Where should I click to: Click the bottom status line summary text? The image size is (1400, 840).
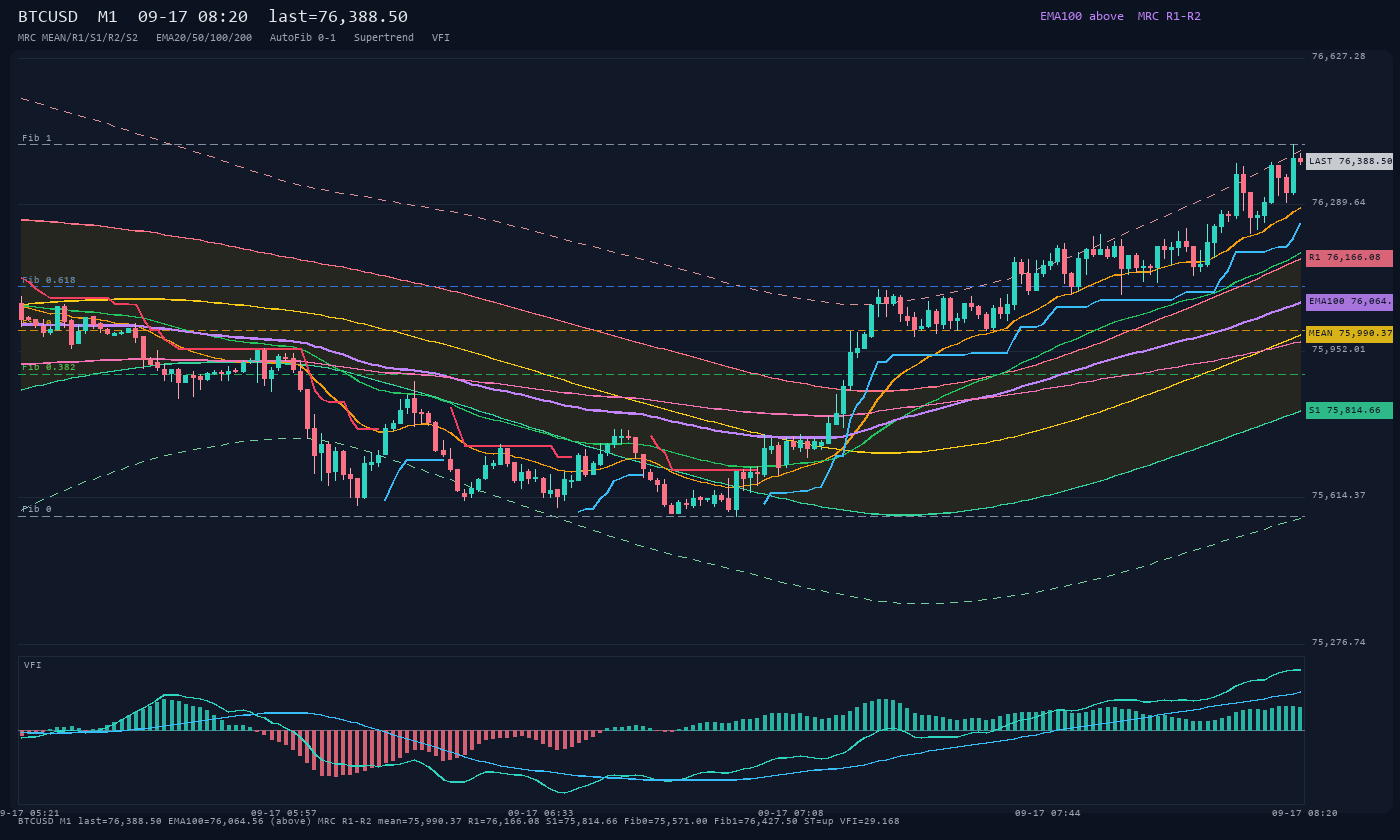click(x=459, y=821)
